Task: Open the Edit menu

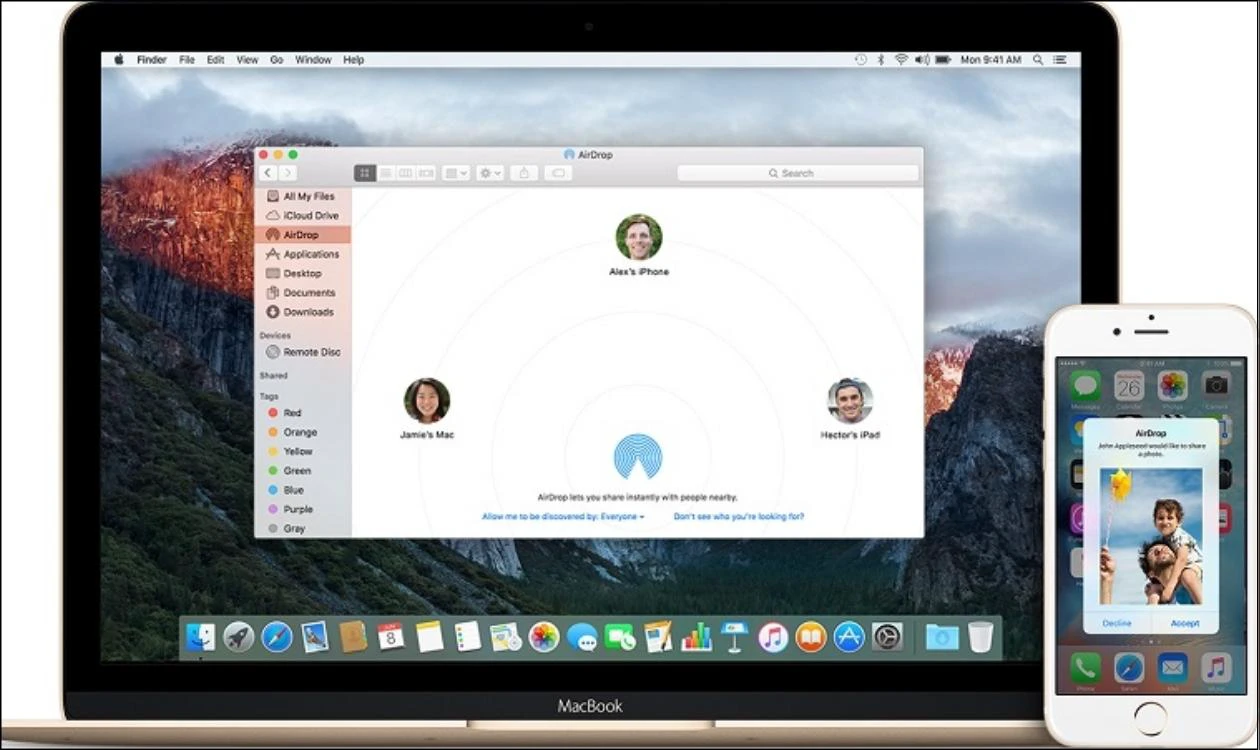Action: pos(215,60)
